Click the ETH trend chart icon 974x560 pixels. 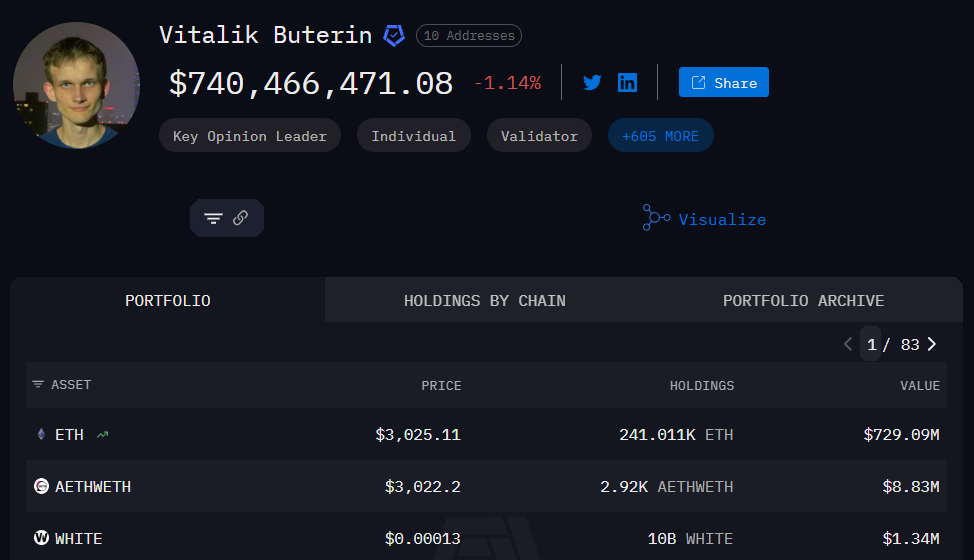(103, 435)
